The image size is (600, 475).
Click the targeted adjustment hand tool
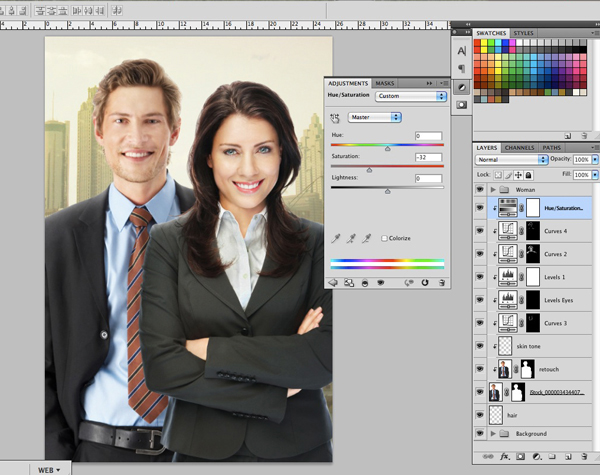click(335, 118)
